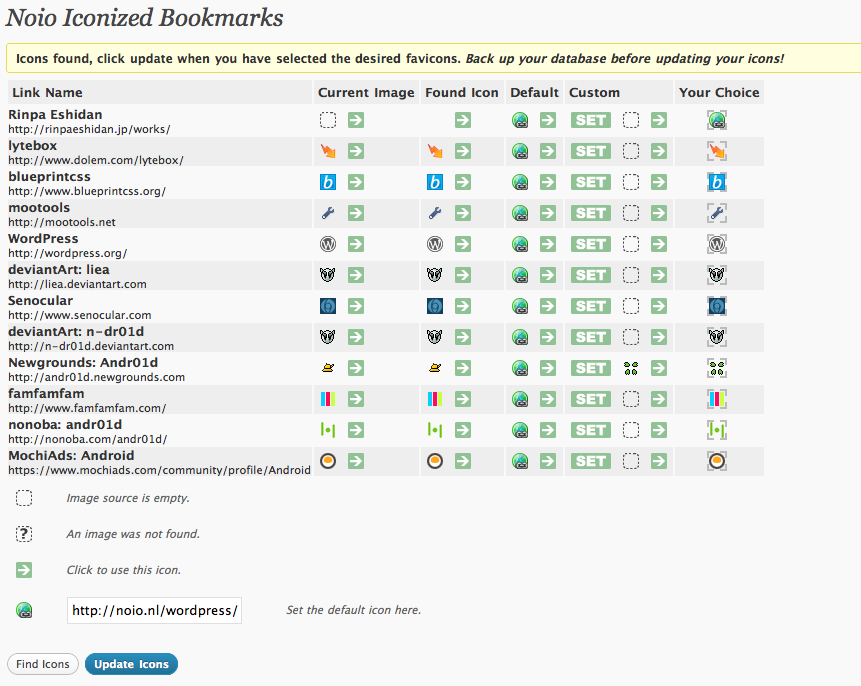Use default icon arrow for mootools

[x=548, y=213]
